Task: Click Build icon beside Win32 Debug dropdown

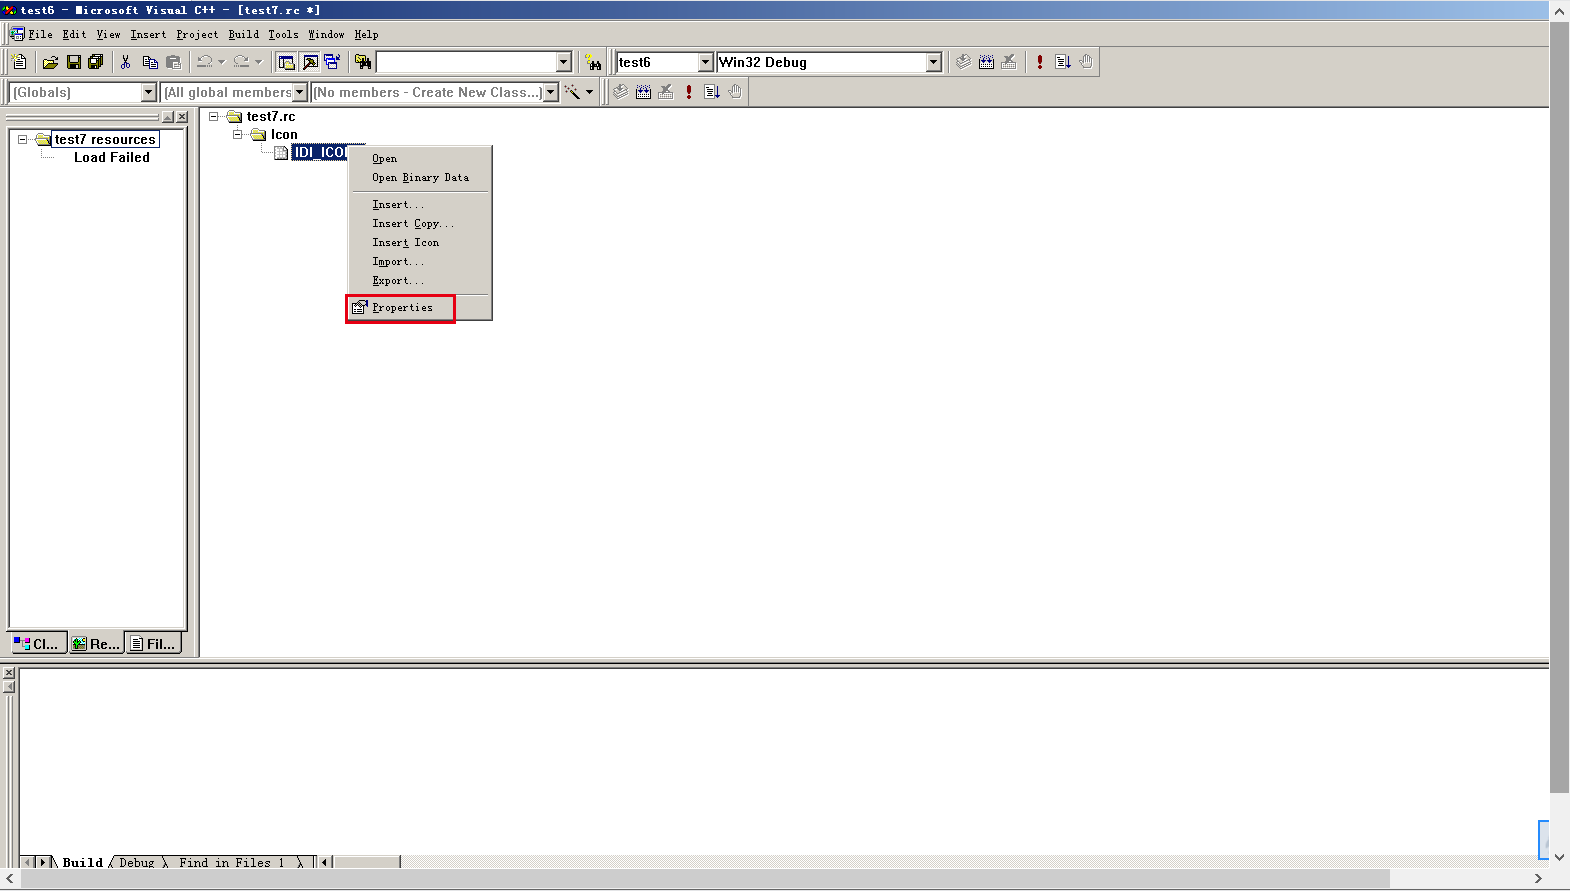Action: coord(986,62)
